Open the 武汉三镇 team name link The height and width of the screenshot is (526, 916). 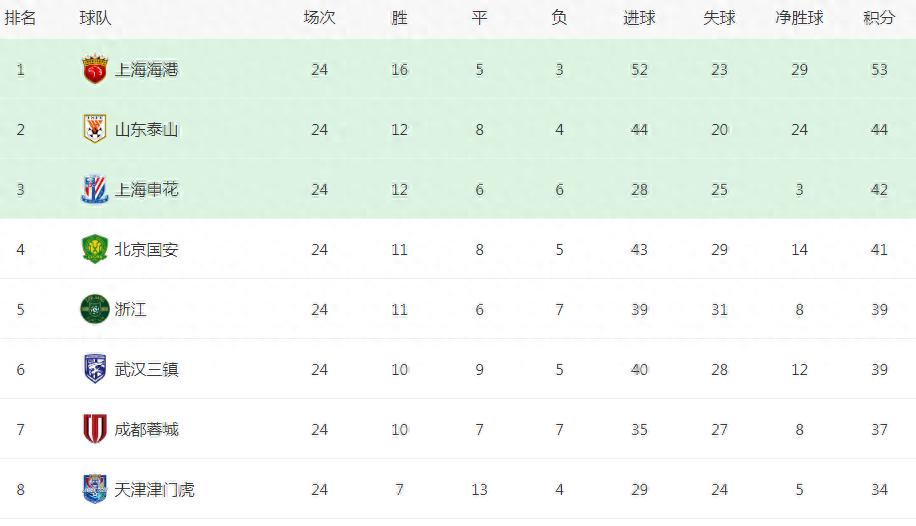(147, 370)
